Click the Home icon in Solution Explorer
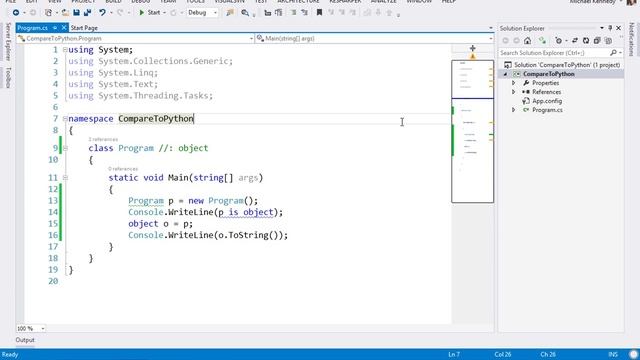The height and width of the screenshot is (360, 640). [x=527, y=41]
